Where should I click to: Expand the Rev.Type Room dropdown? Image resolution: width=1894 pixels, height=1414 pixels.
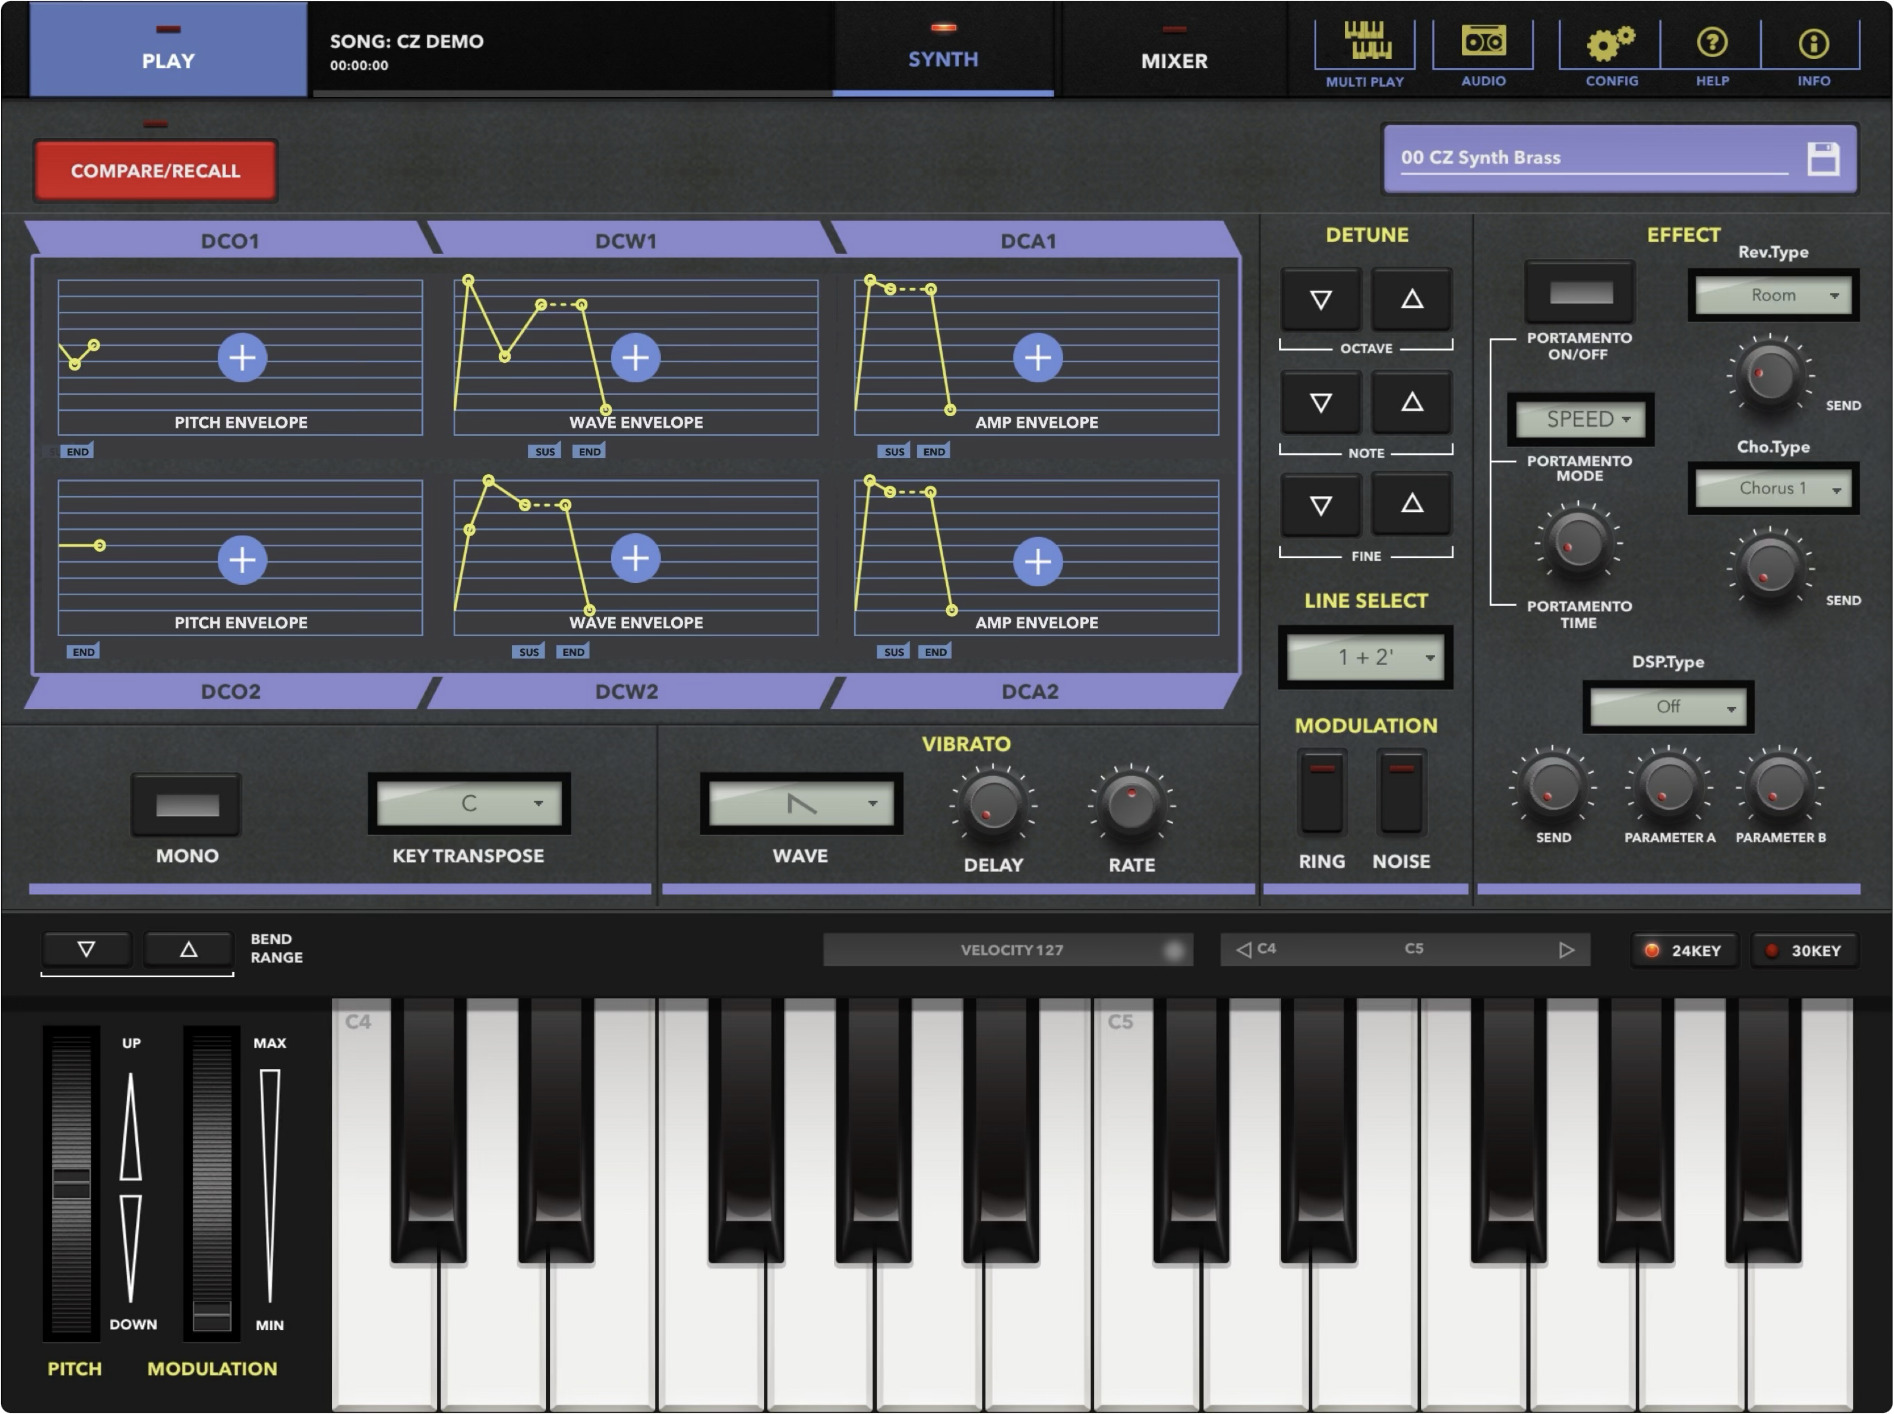click(1773, 295)
